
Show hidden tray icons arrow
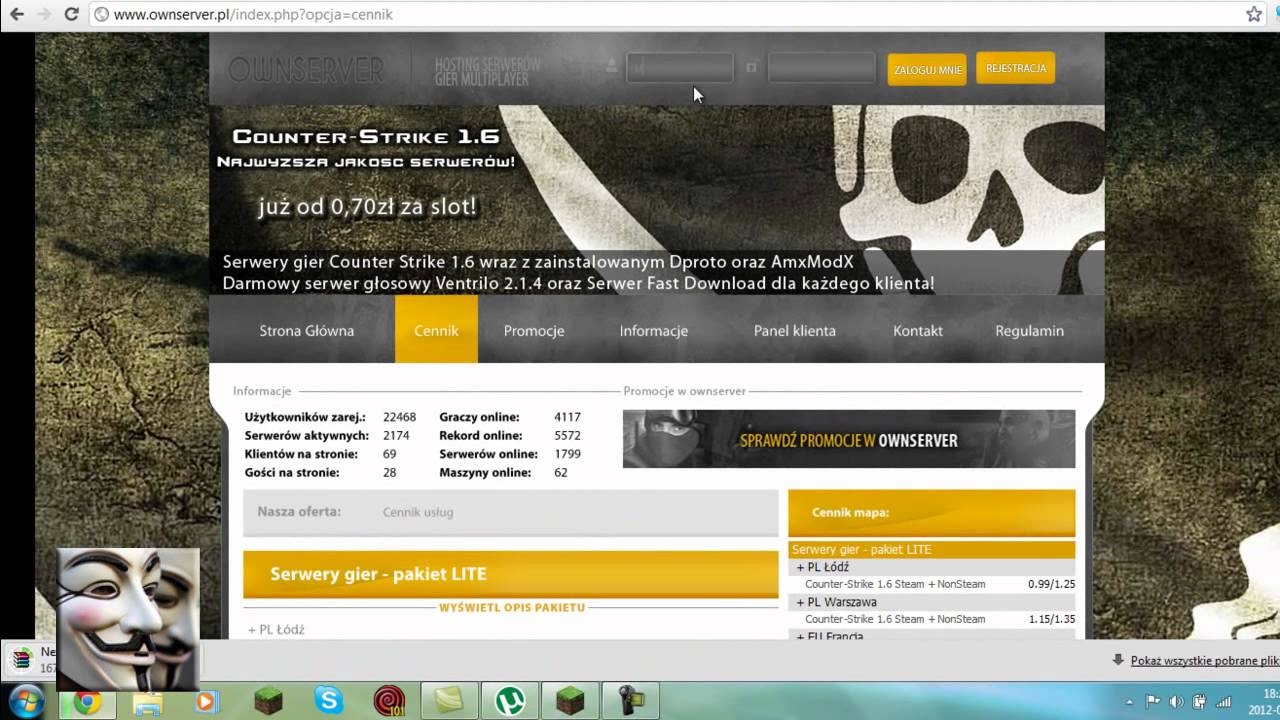pyautogui.click(x=1129, y=702)
